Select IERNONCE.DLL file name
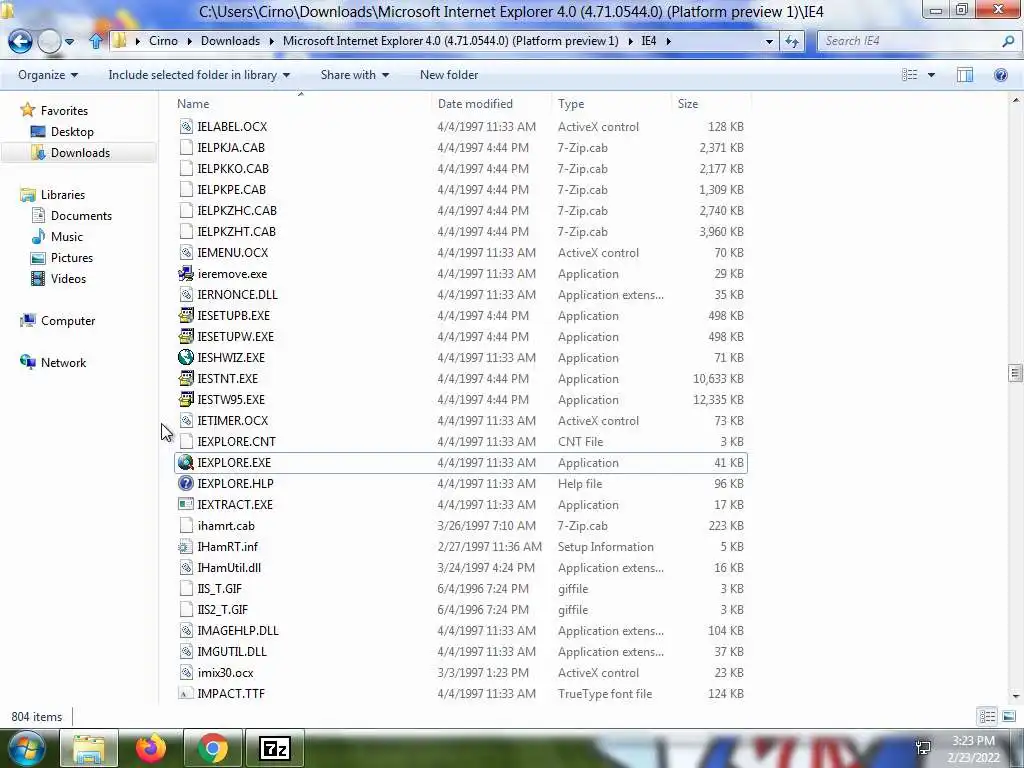The image size is (1024, 768). pos(237,295)
